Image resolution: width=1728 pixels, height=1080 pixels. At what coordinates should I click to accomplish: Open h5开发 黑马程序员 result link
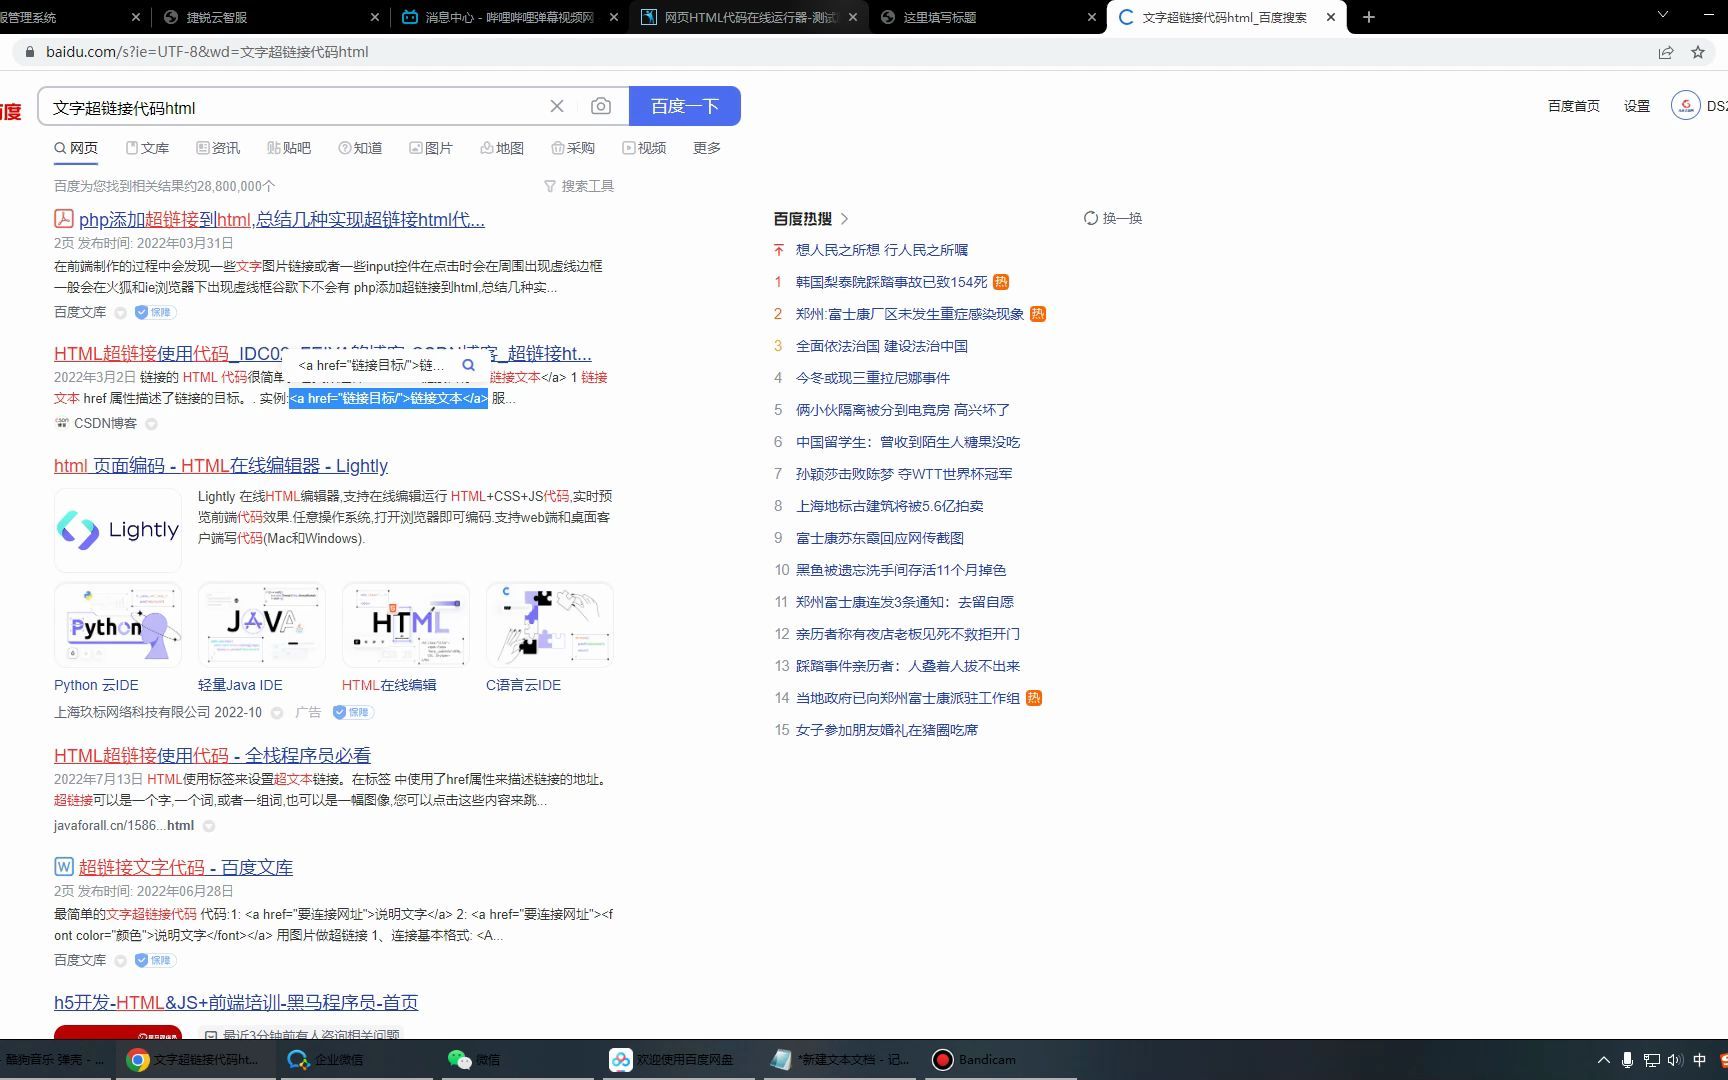tap(236, 1002)
